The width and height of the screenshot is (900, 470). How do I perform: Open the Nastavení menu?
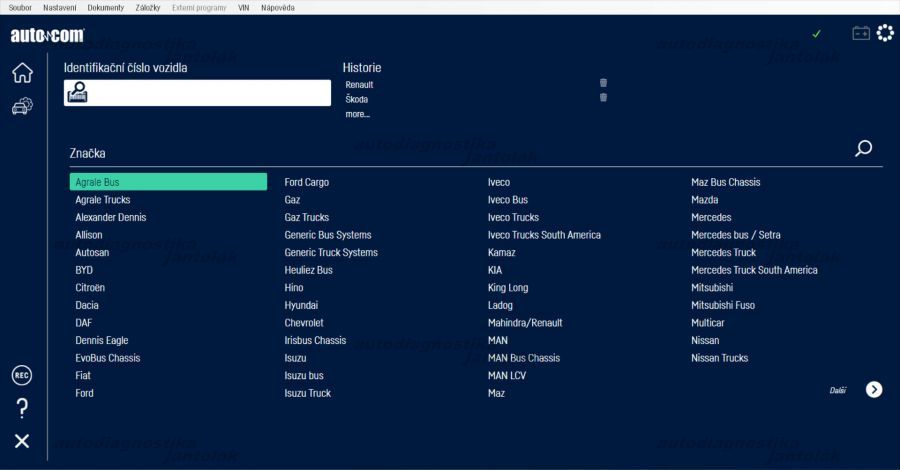(x=60, y=7)
